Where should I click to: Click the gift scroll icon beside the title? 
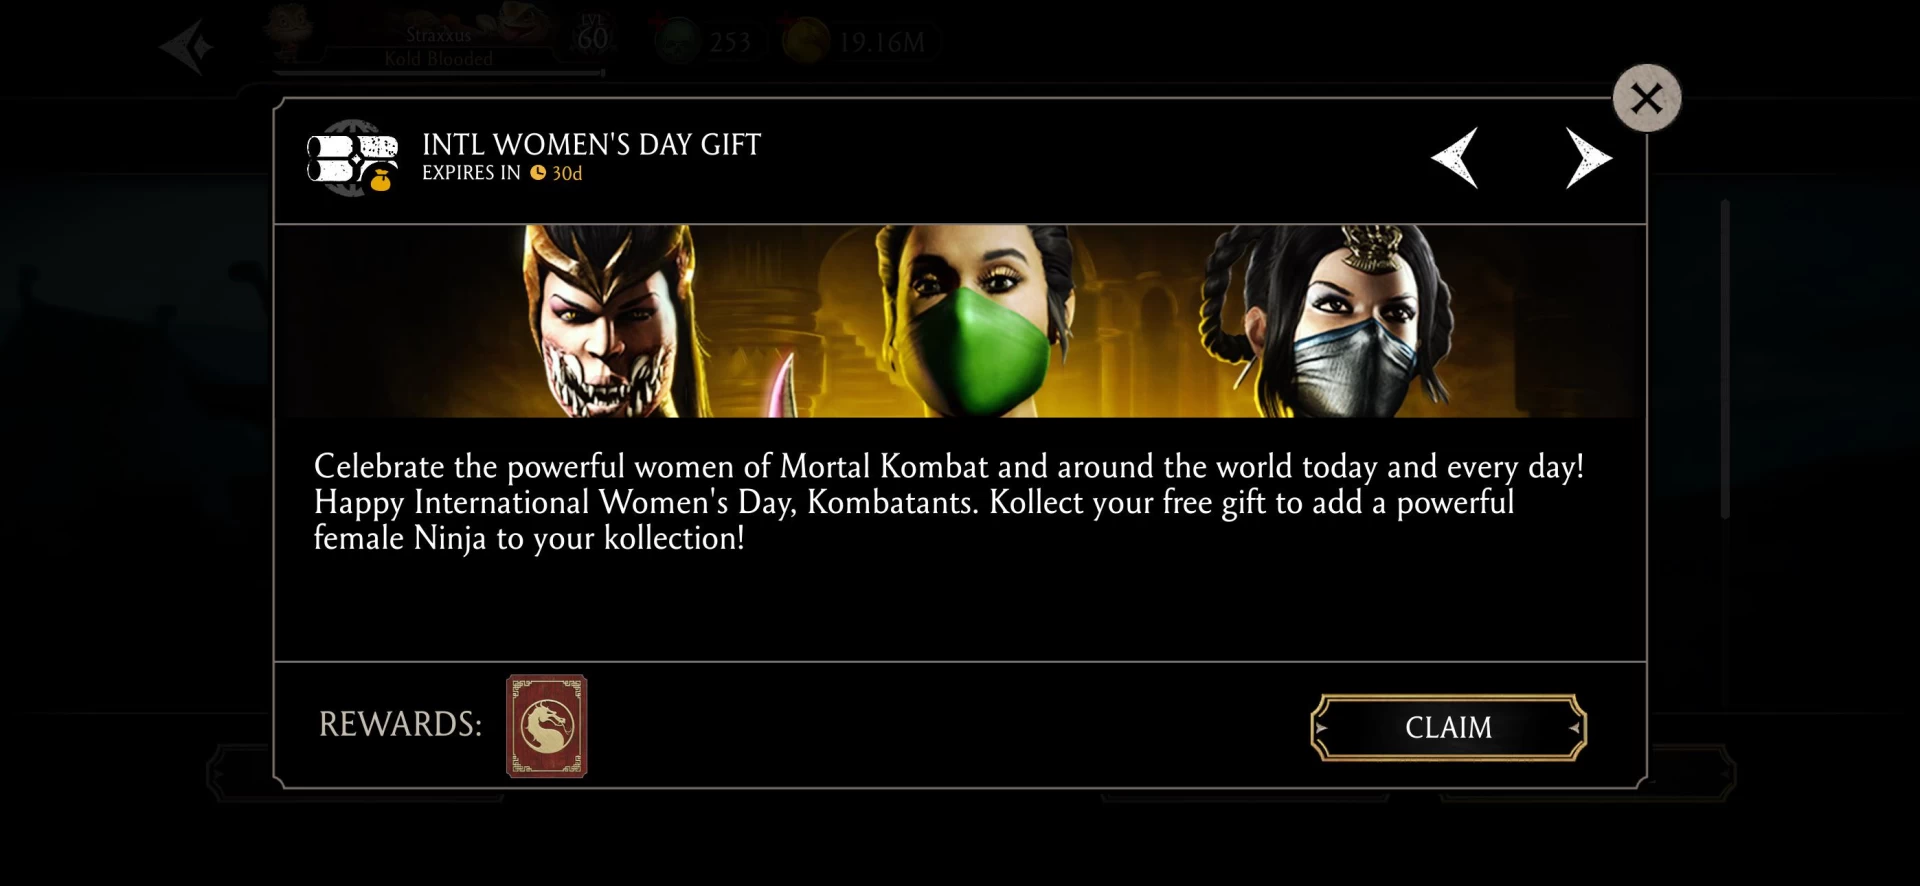coord(352,158)
